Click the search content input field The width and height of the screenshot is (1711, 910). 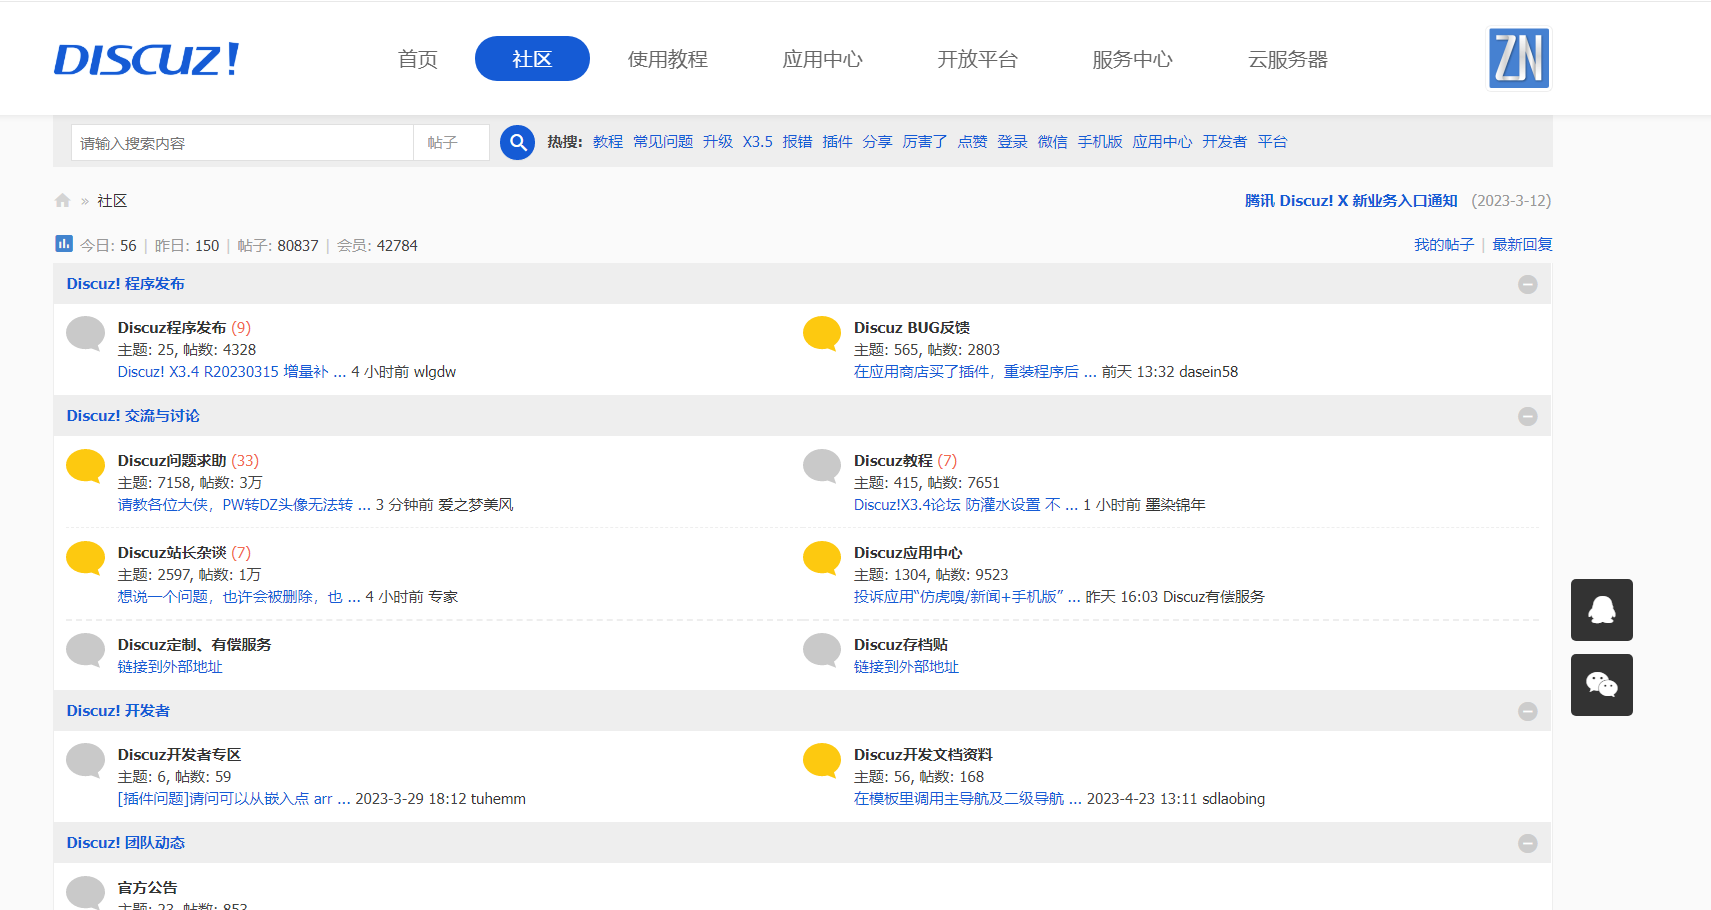click(x=242, y=143)
